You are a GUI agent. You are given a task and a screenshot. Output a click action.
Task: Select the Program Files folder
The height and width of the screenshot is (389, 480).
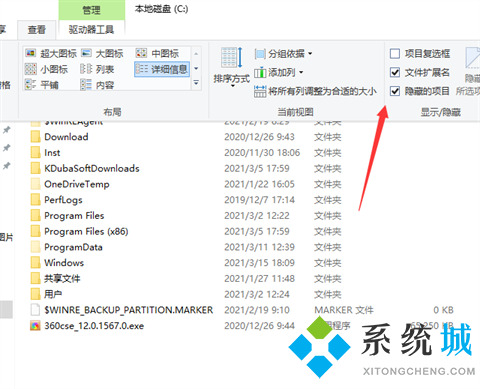tap(74, 216)
